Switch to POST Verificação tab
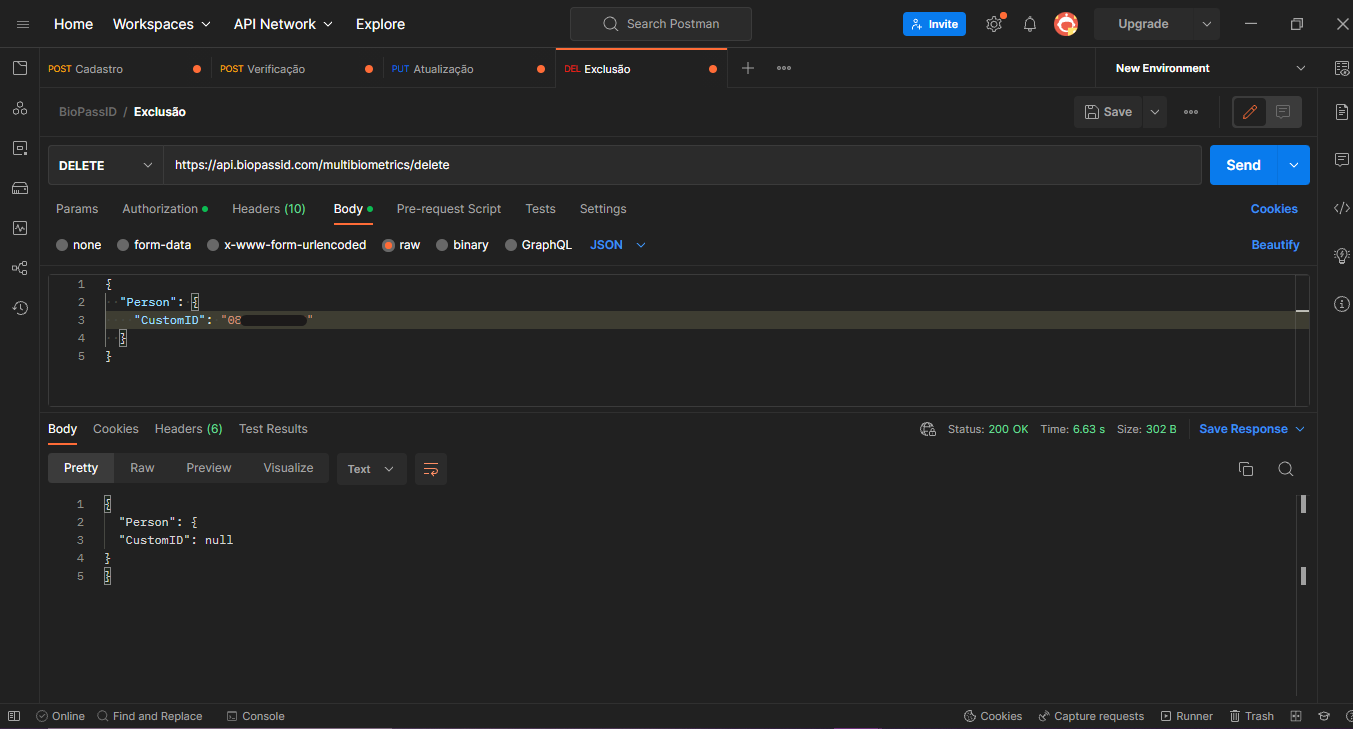 297,69
